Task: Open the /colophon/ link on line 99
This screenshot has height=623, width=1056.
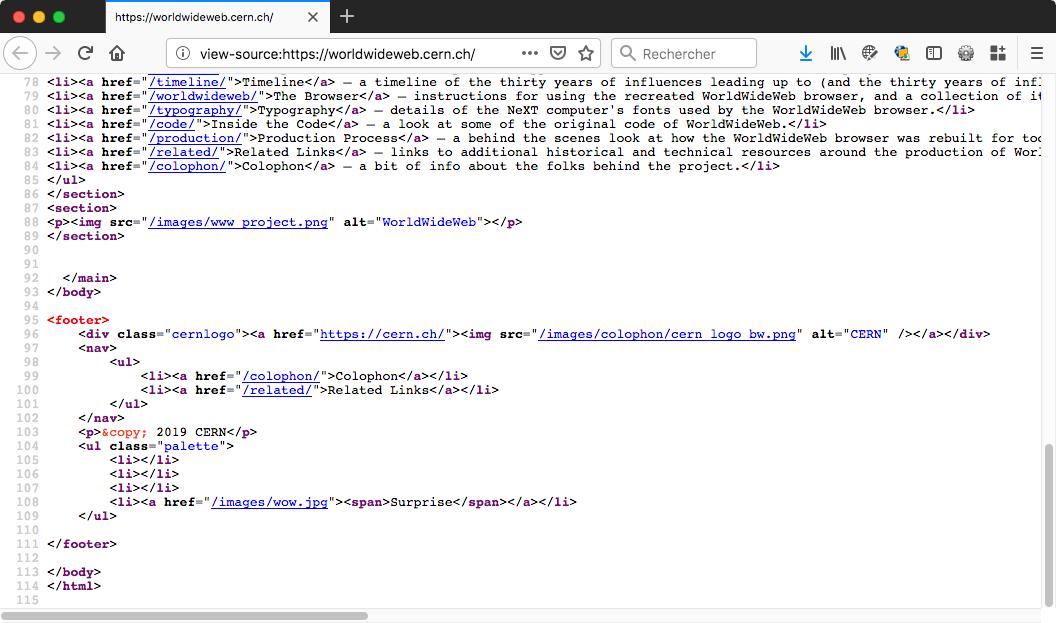Action: pos(281,376)
